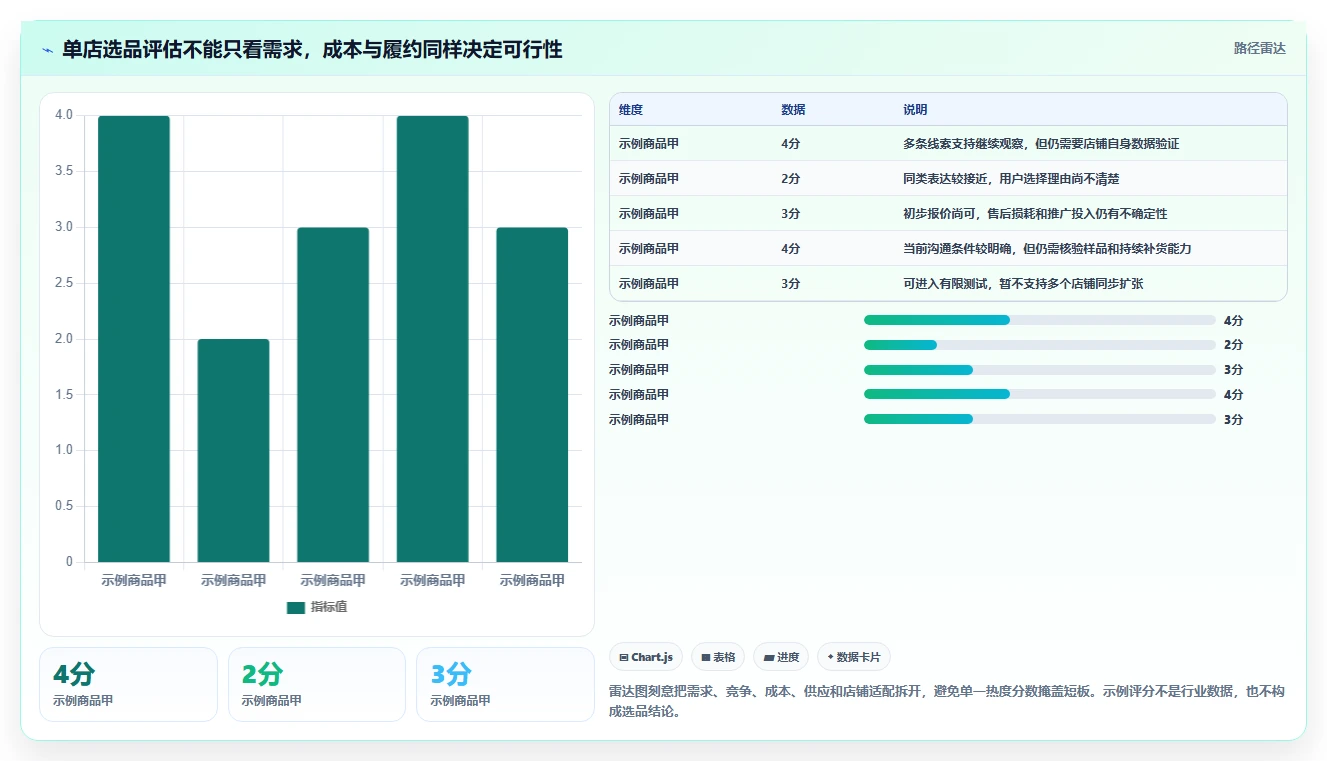Click the 4分 cell in the 当前沟通条件 row
Viewport: 1327px width, 761px height.
tap(790, 249)
